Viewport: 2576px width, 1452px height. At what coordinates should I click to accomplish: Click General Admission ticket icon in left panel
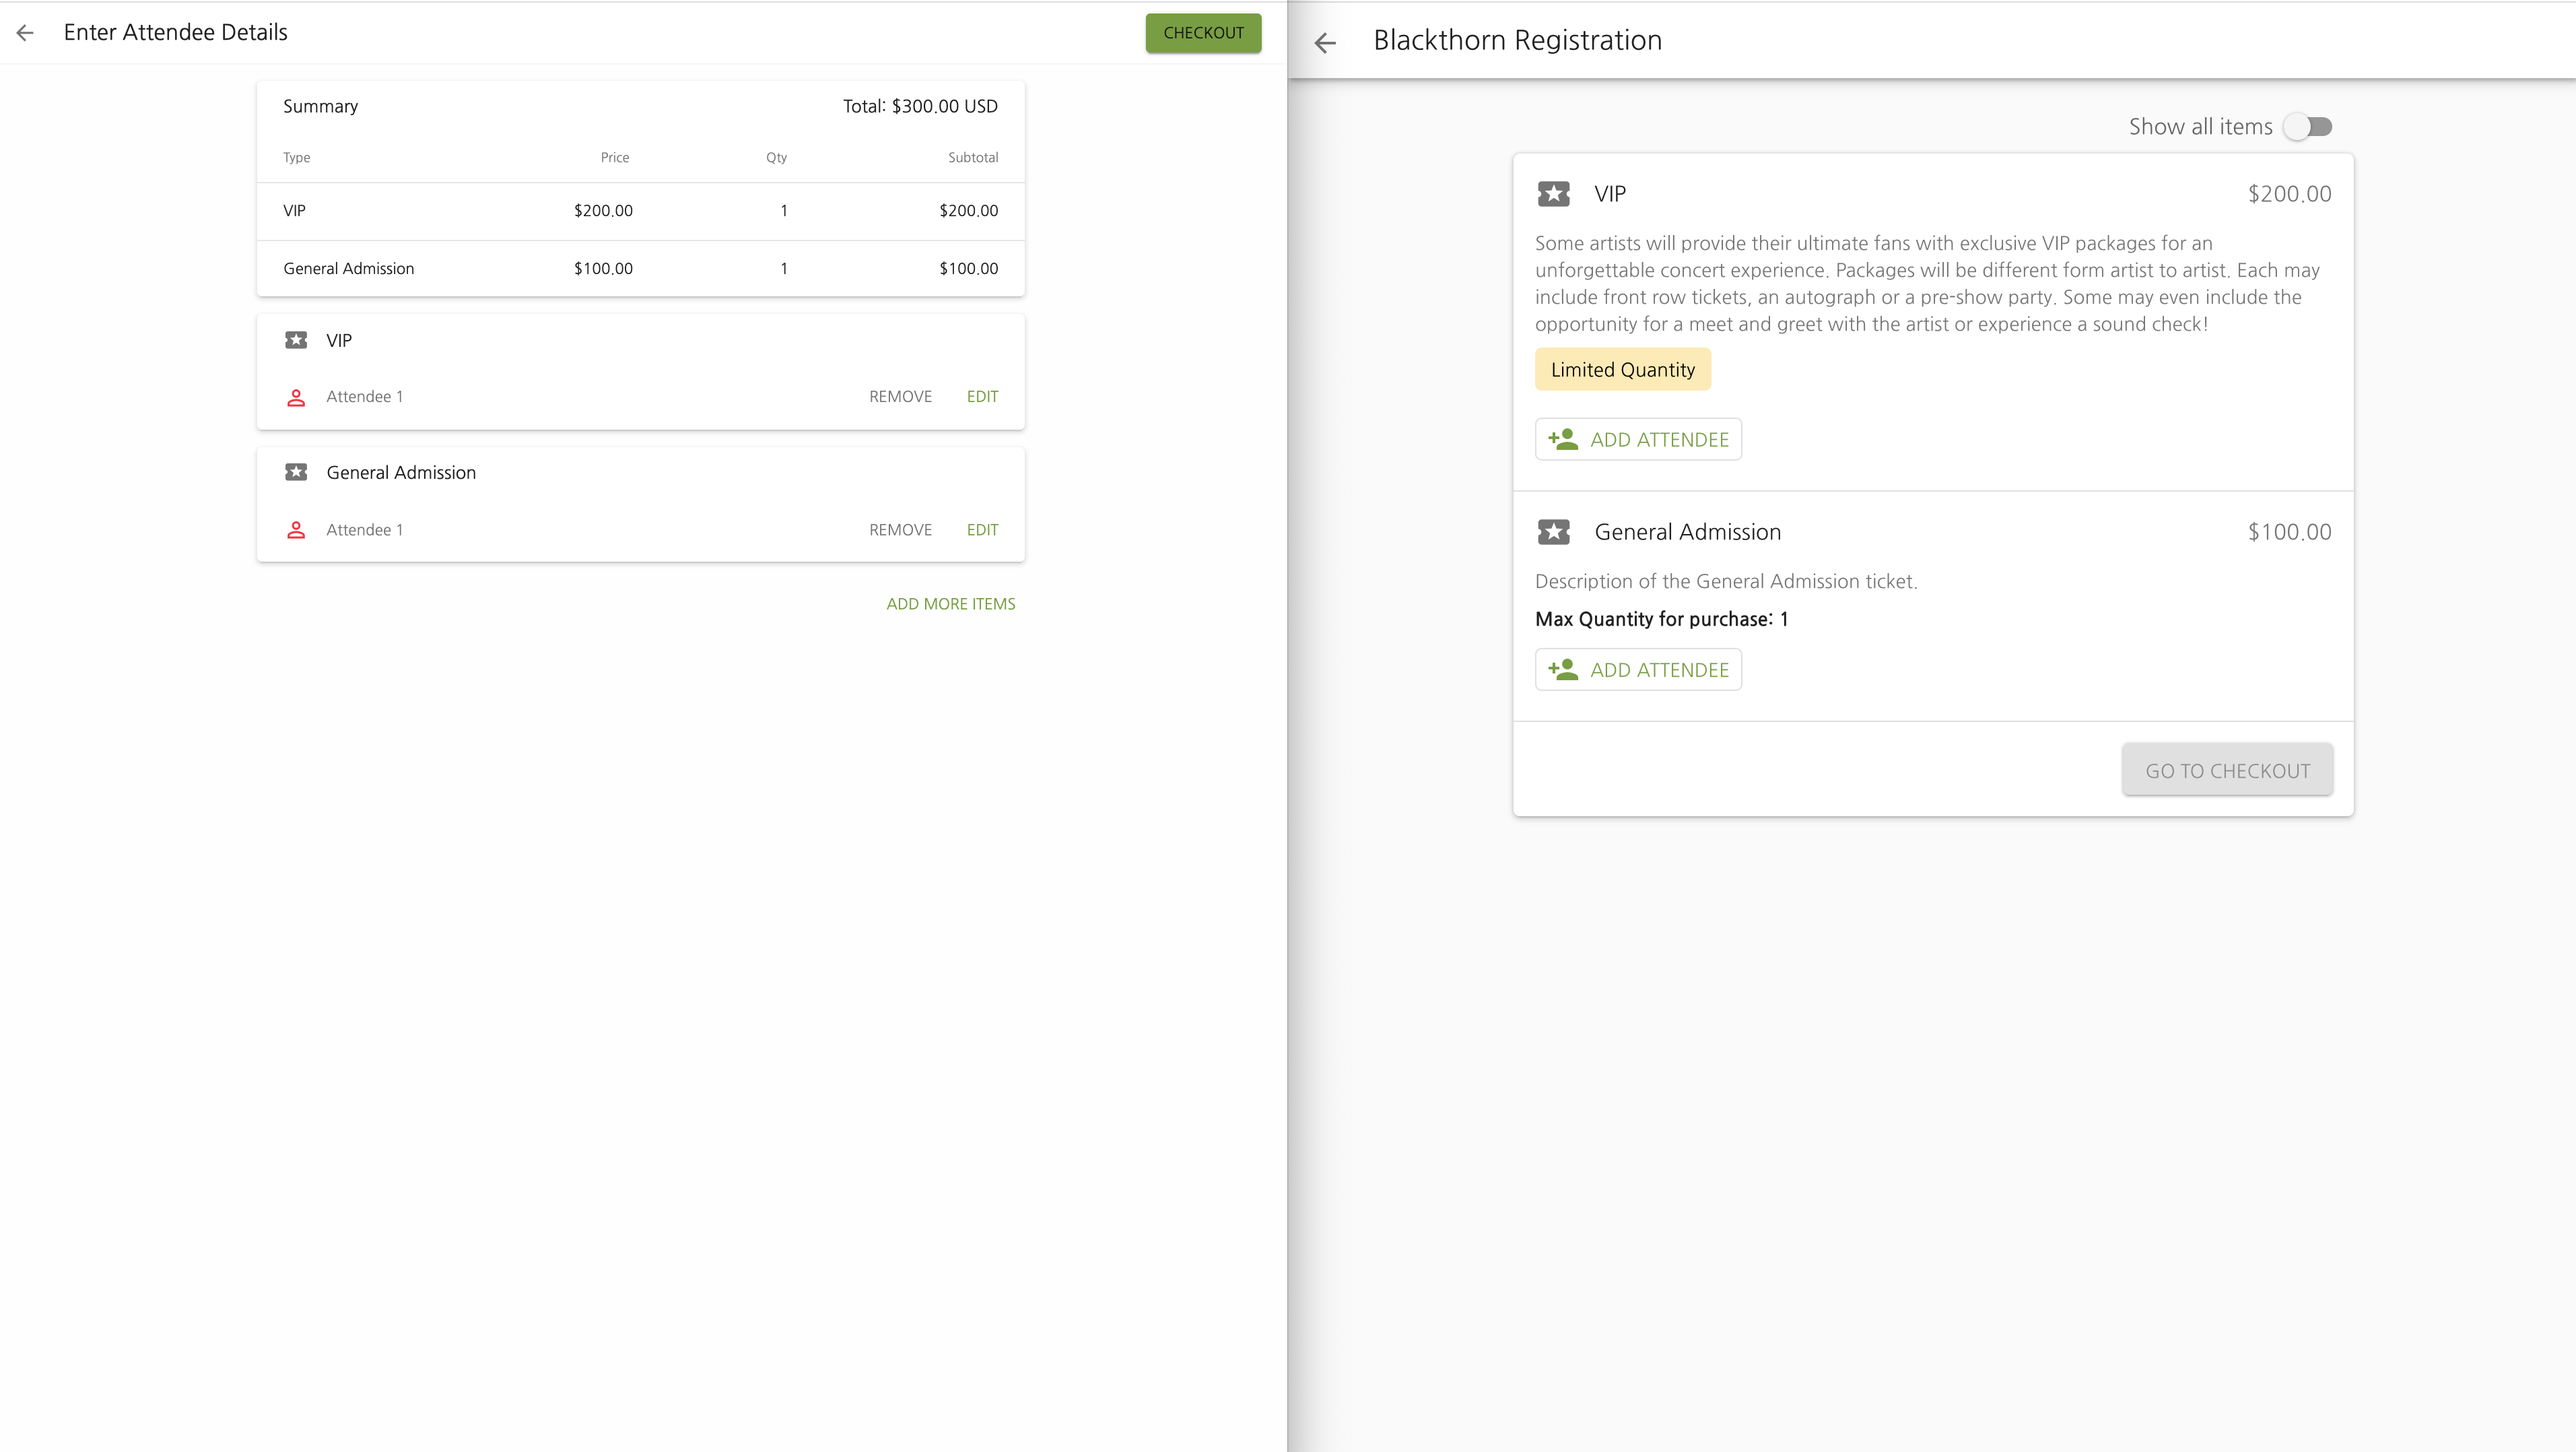pyautogui.click(x=296, y=472)
